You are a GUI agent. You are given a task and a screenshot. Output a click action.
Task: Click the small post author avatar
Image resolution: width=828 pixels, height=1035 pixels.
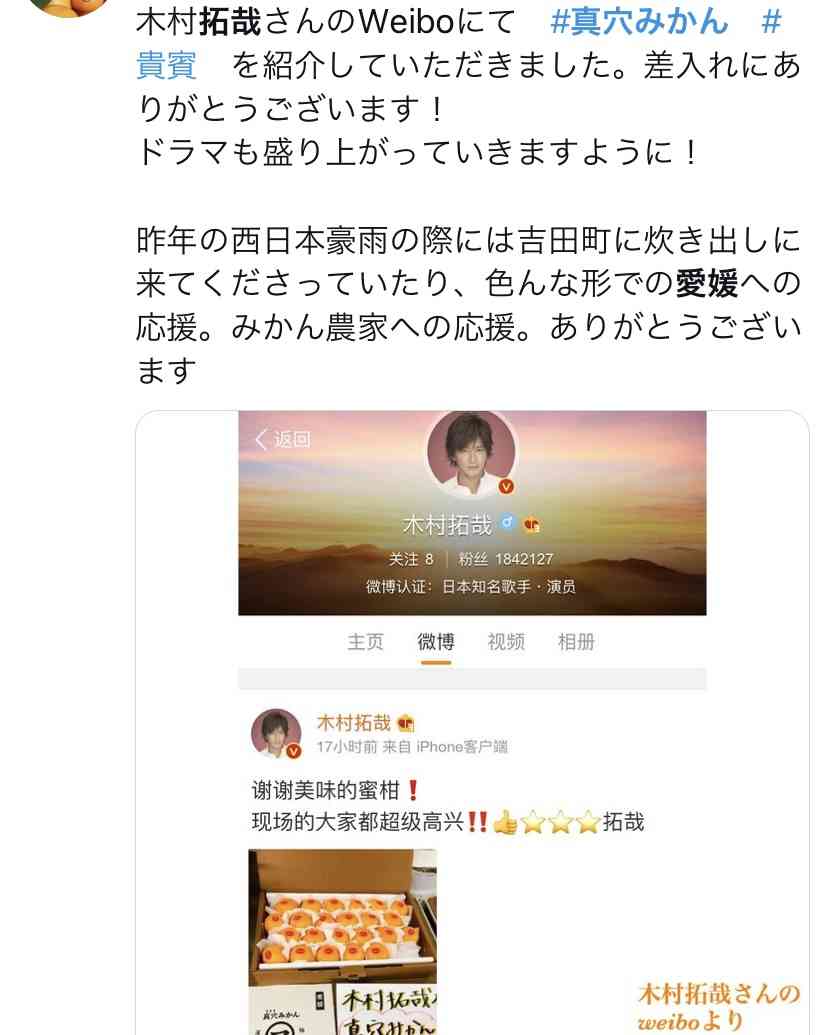(x=276, y=733)
